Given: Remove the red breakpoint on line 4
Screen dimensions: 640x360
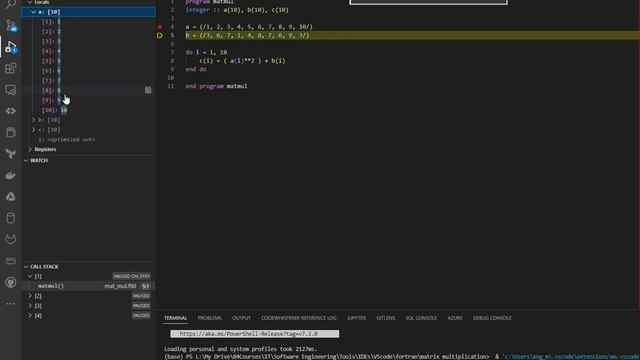Looking at the screenshot, I should click(160, 27).
